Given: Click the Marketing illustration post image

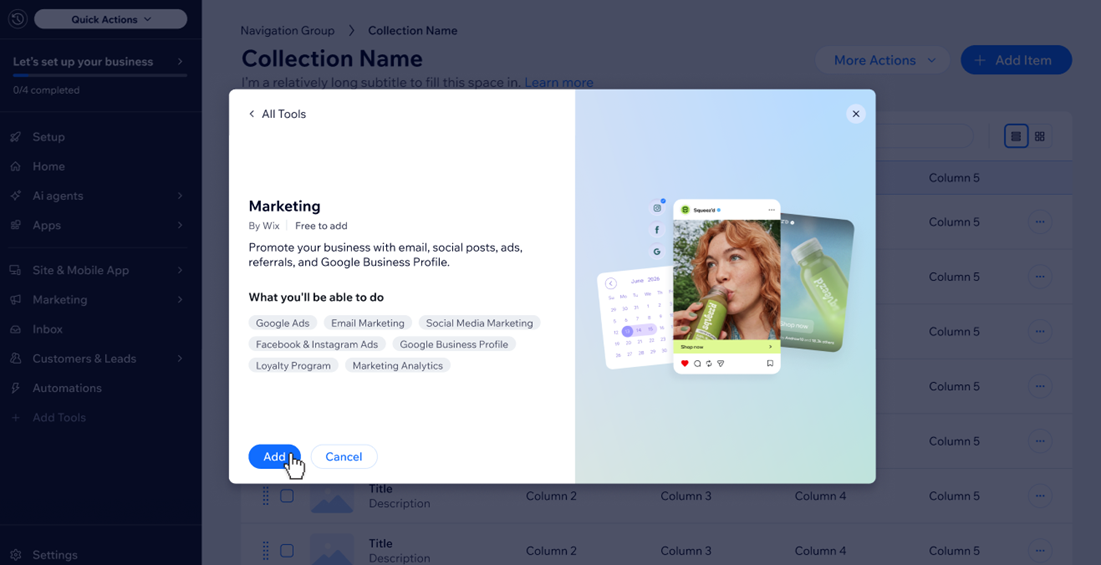Looking at the screenshot, I should click(727, 279).
